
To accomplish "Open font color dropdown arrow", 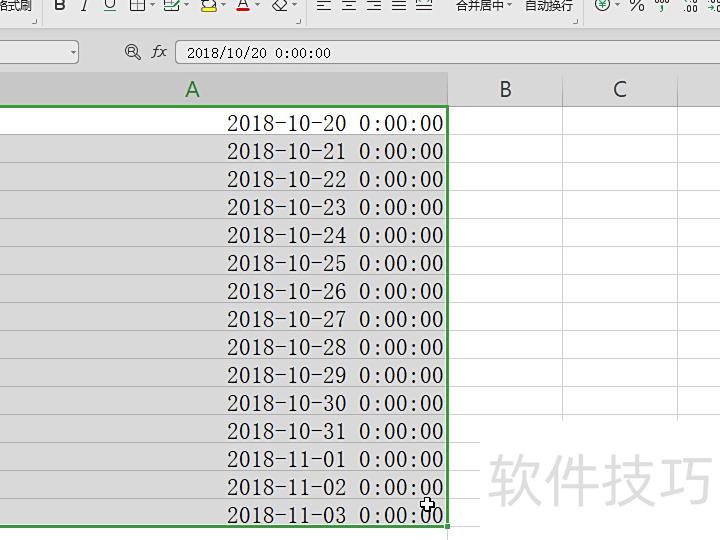I will 257,5.
